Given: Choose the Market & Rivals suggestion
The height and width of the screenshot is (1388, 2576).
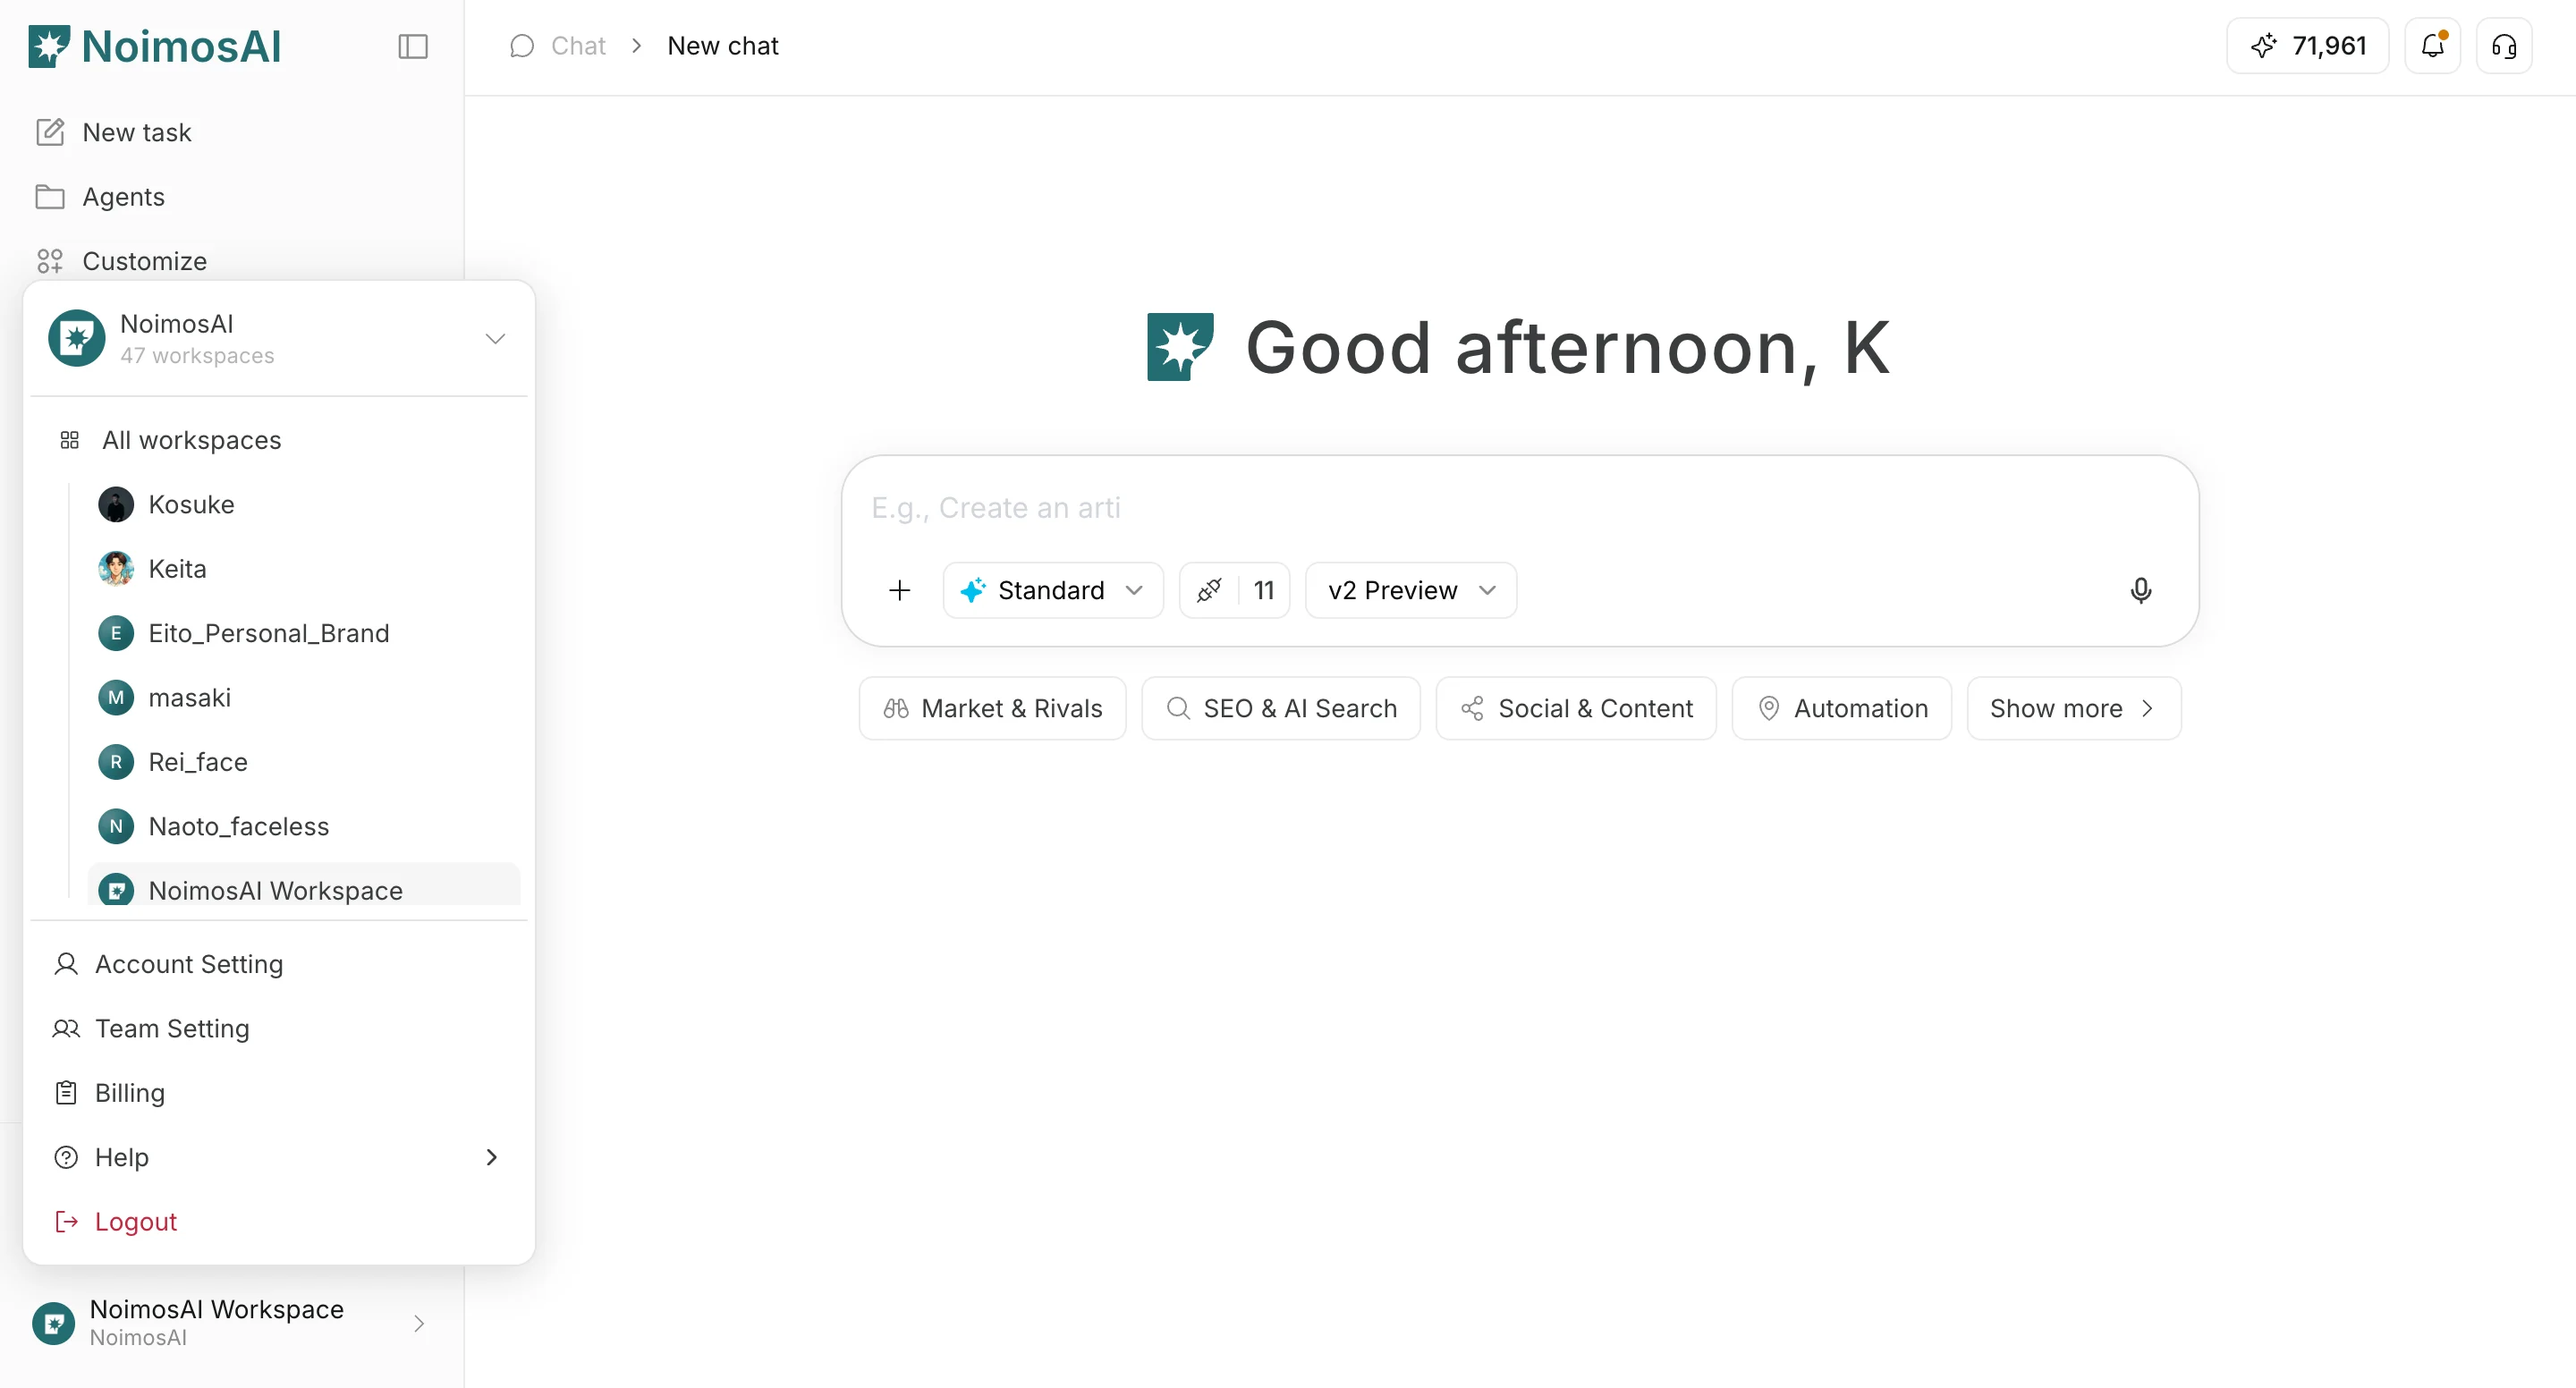Looking at the screenshot, I should 992,708.
